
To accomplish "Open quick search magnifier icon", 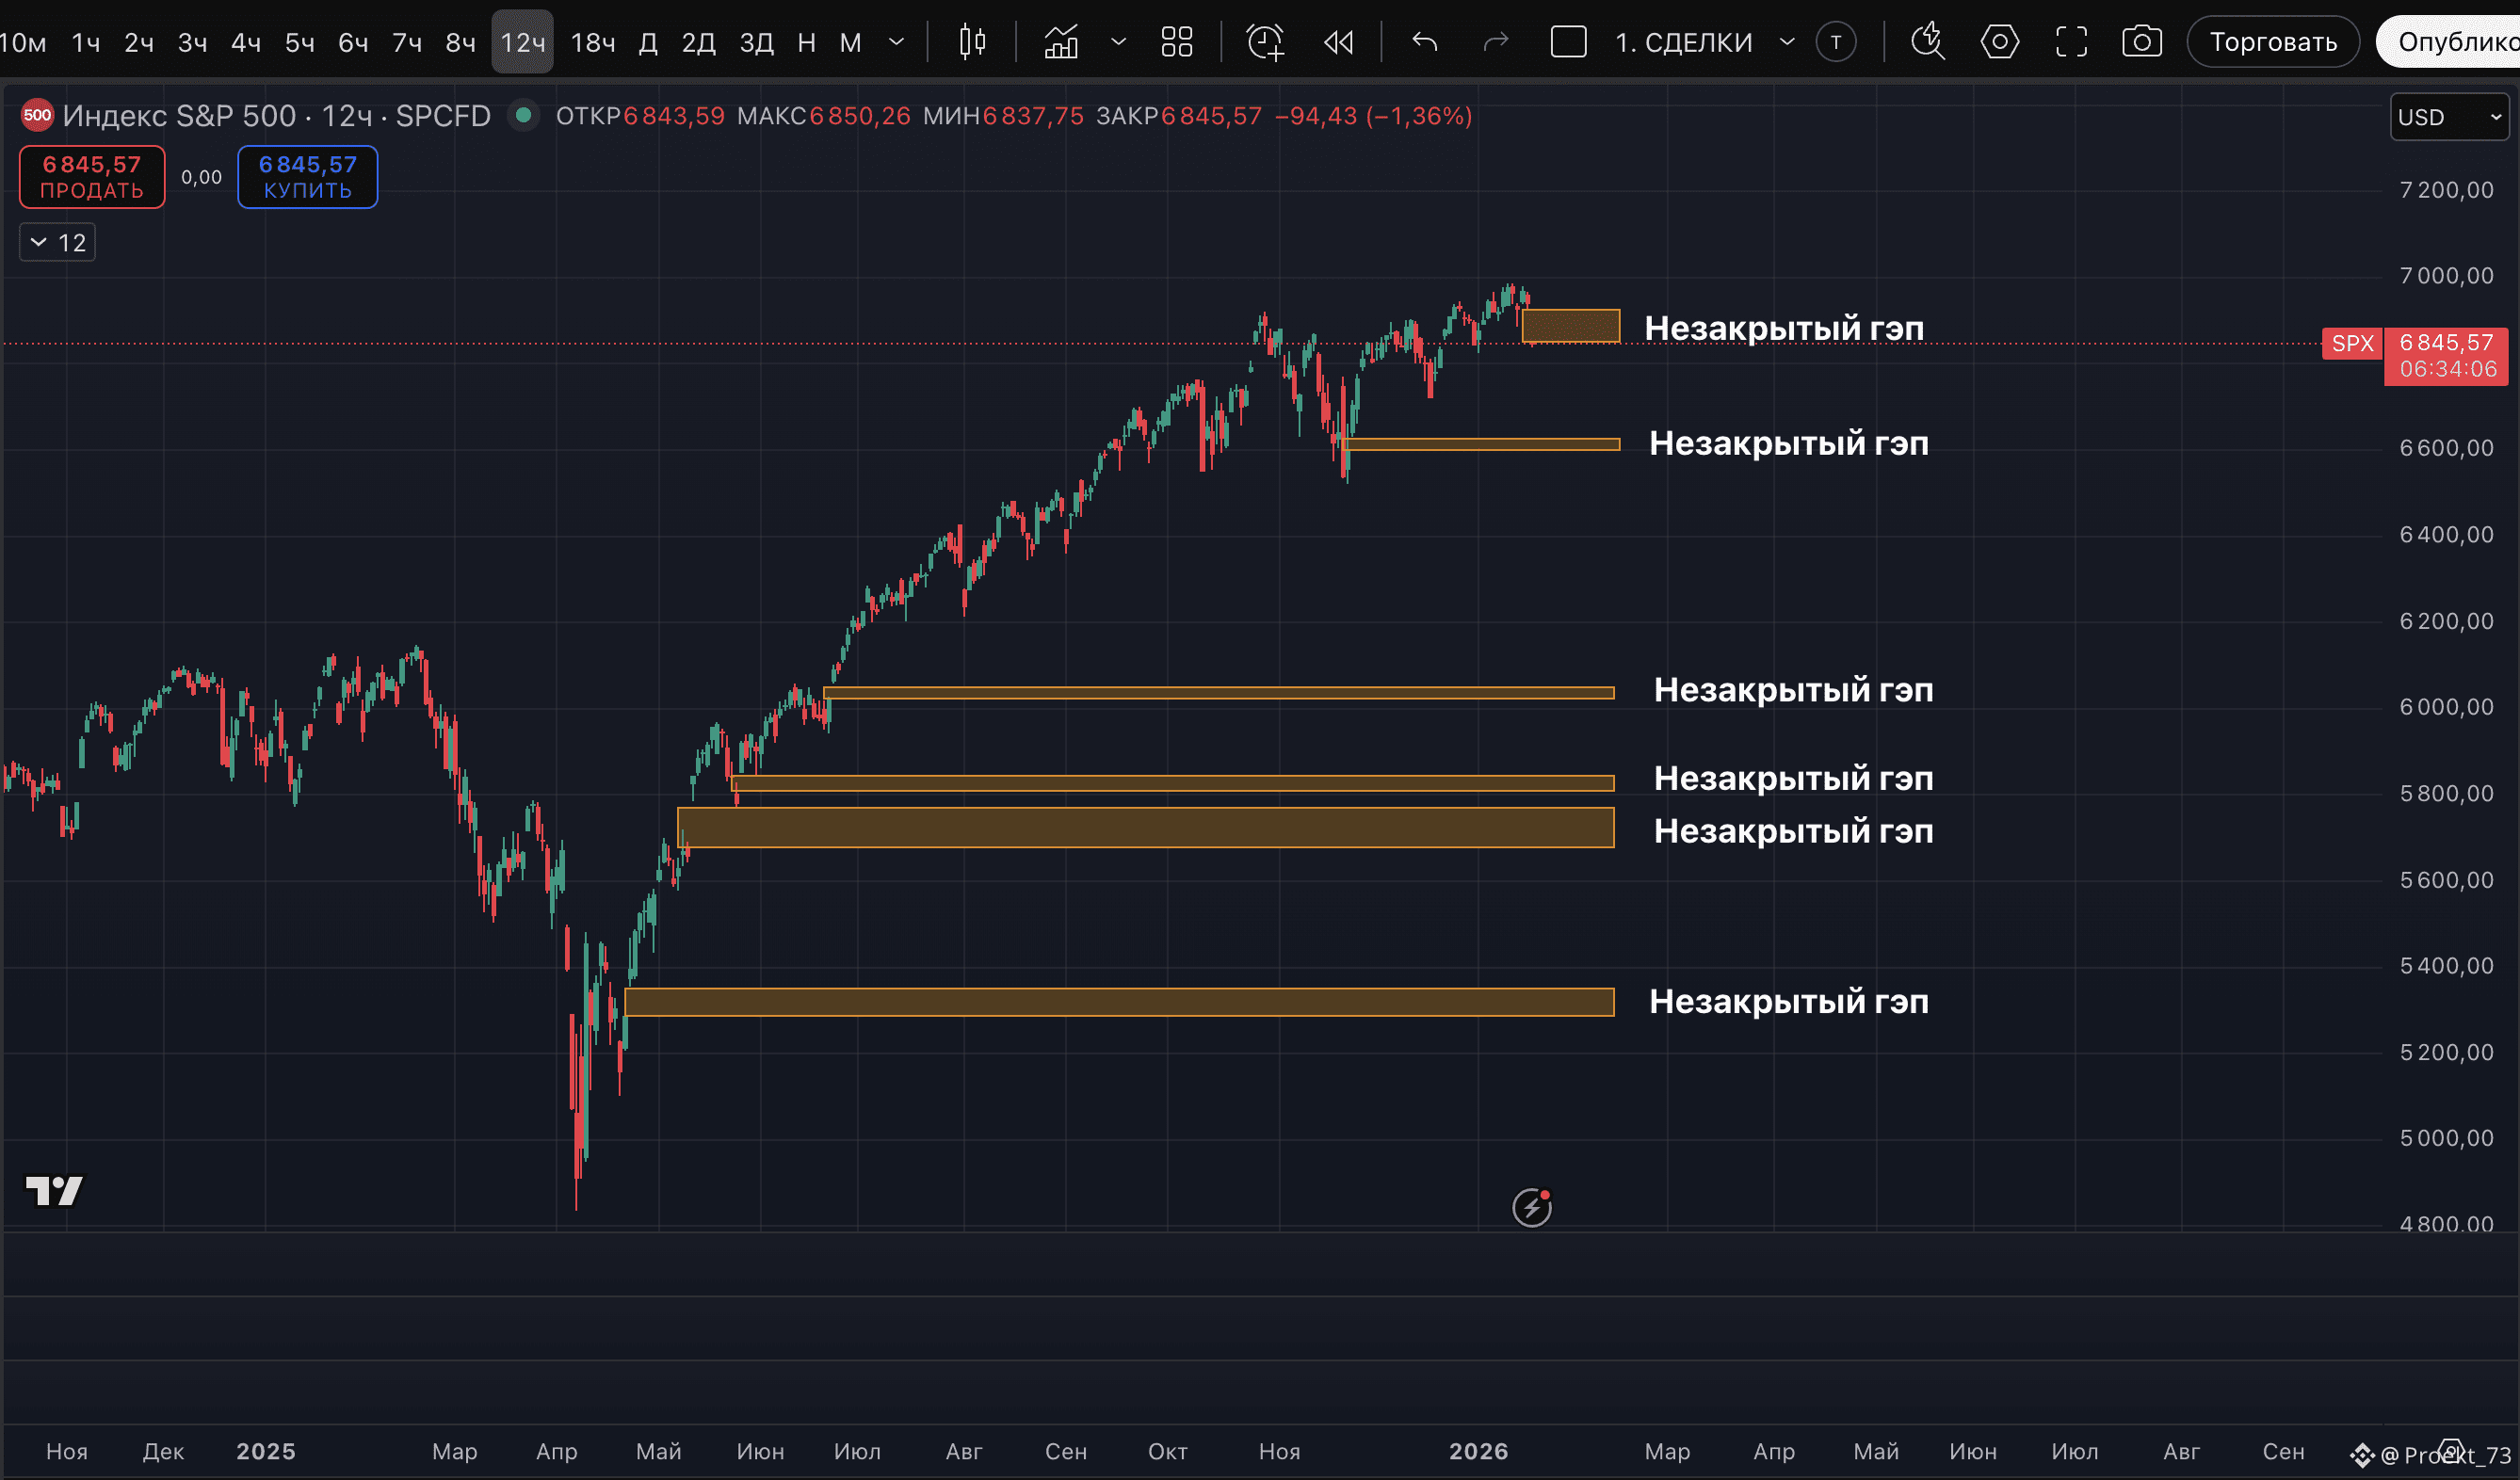I will (1927, 42).
